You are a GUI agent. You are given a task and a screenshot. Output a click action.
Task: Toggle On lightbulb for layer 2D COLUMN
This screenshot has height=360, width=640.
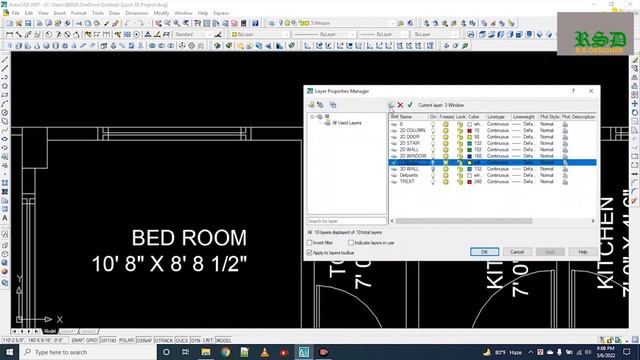tap(433, 131)
